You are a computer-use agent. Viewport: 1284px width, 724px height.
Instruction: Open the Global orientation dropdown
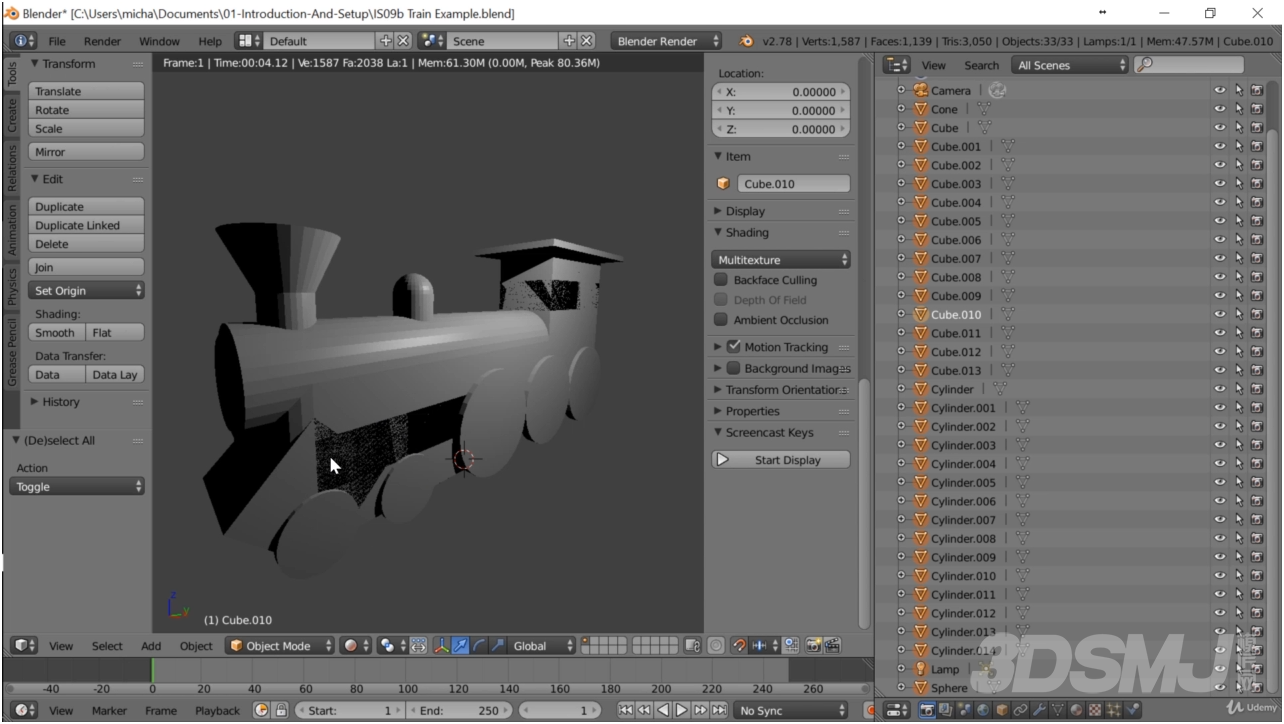coord(543,646)
